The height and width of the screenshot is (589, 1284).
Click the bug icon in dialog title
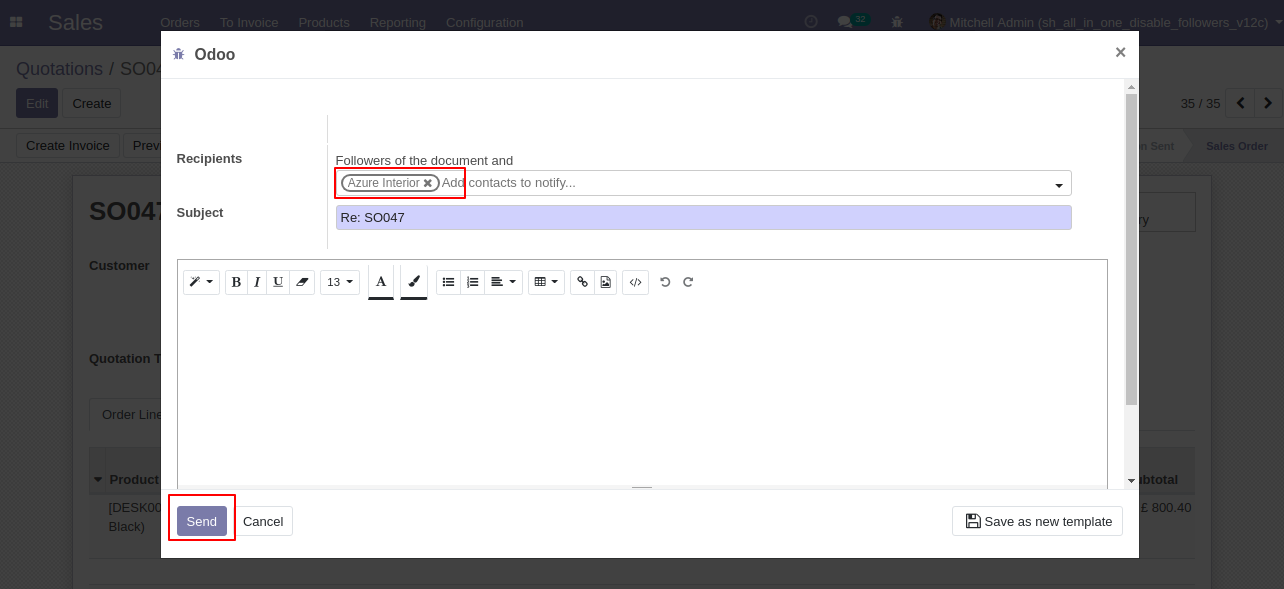[x=179, y=54]
